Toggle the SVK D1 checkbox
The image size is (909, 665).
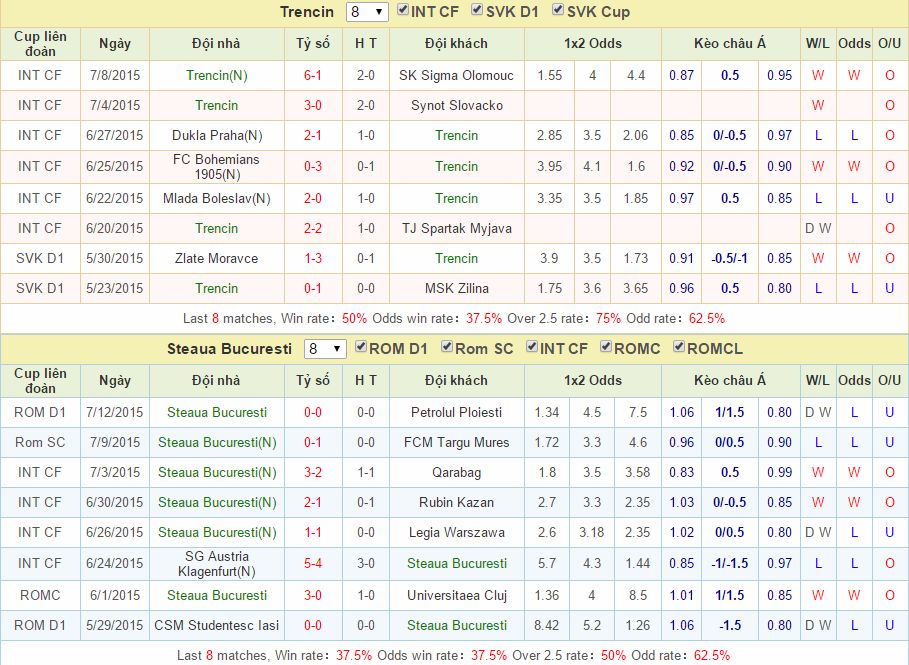[477, 9]
